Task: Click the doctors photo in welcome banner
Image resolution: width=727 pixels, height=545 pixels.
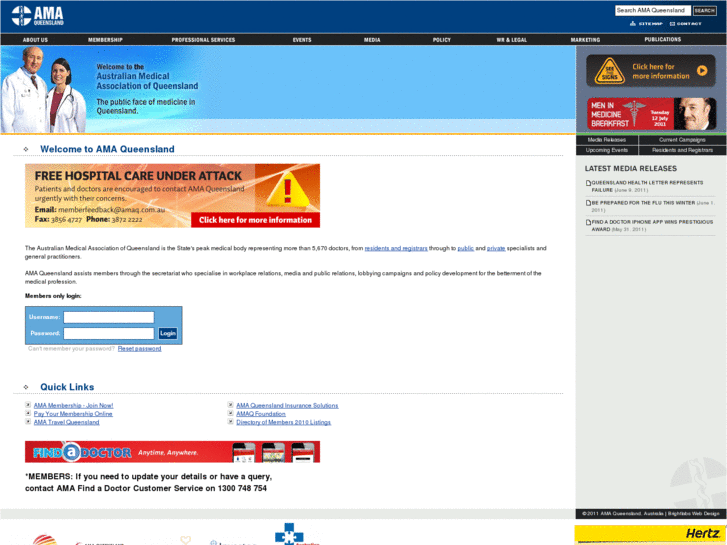Action: pos(43,90)
